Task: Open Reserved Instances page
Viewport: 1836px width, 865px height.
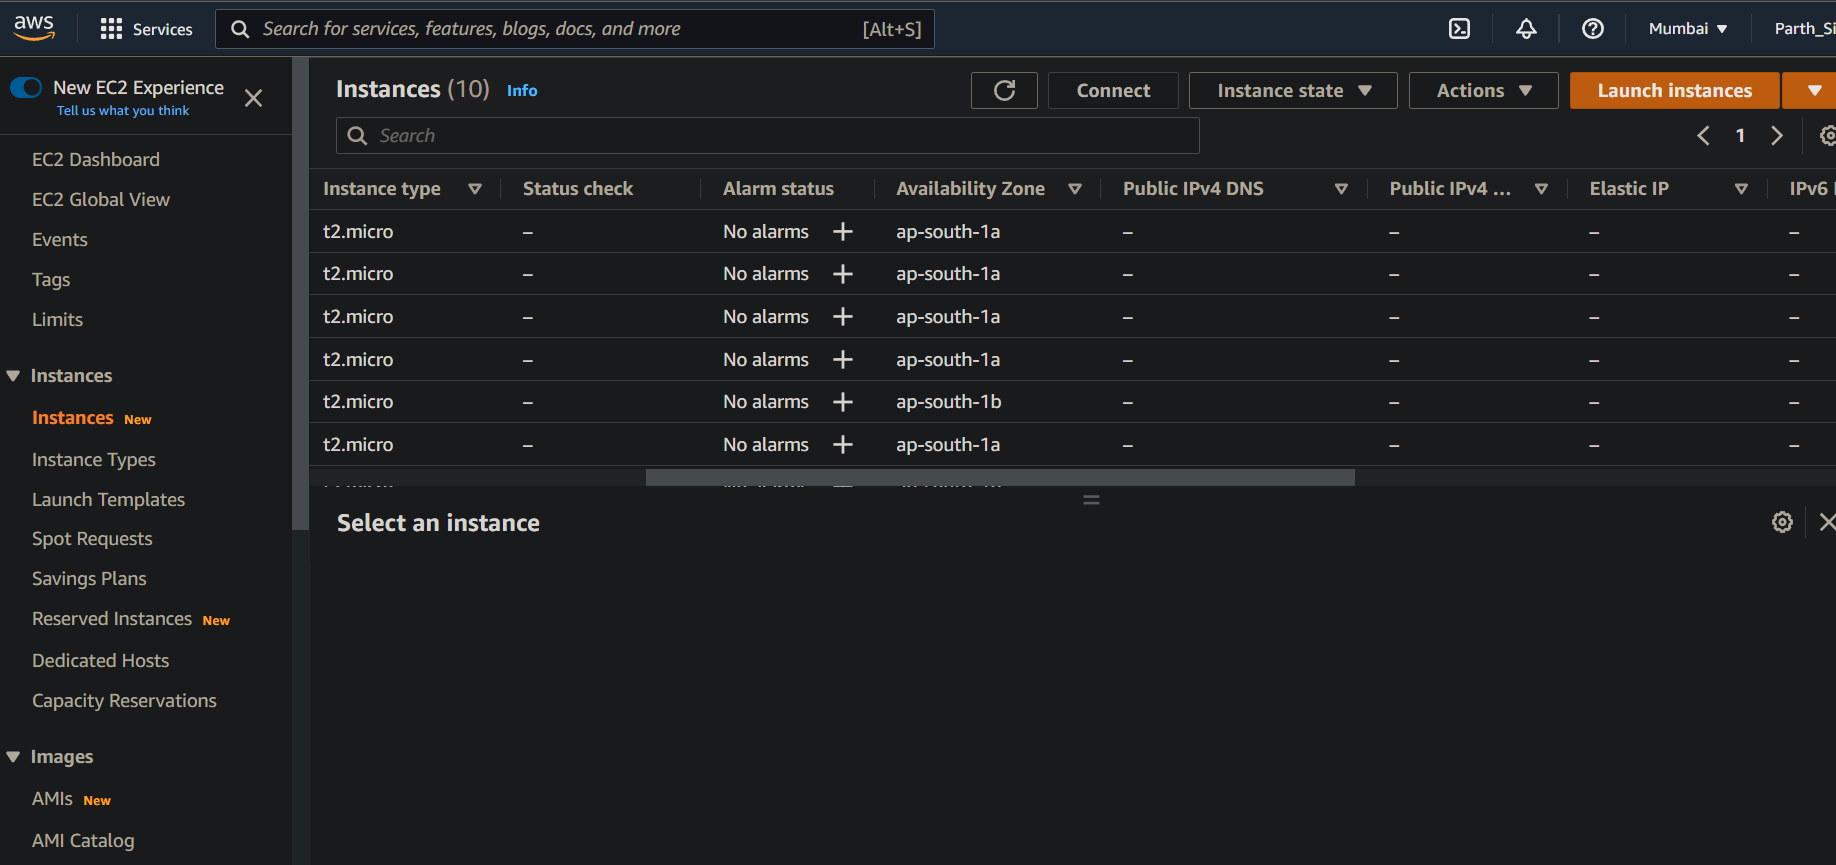Action: [111, 619]
